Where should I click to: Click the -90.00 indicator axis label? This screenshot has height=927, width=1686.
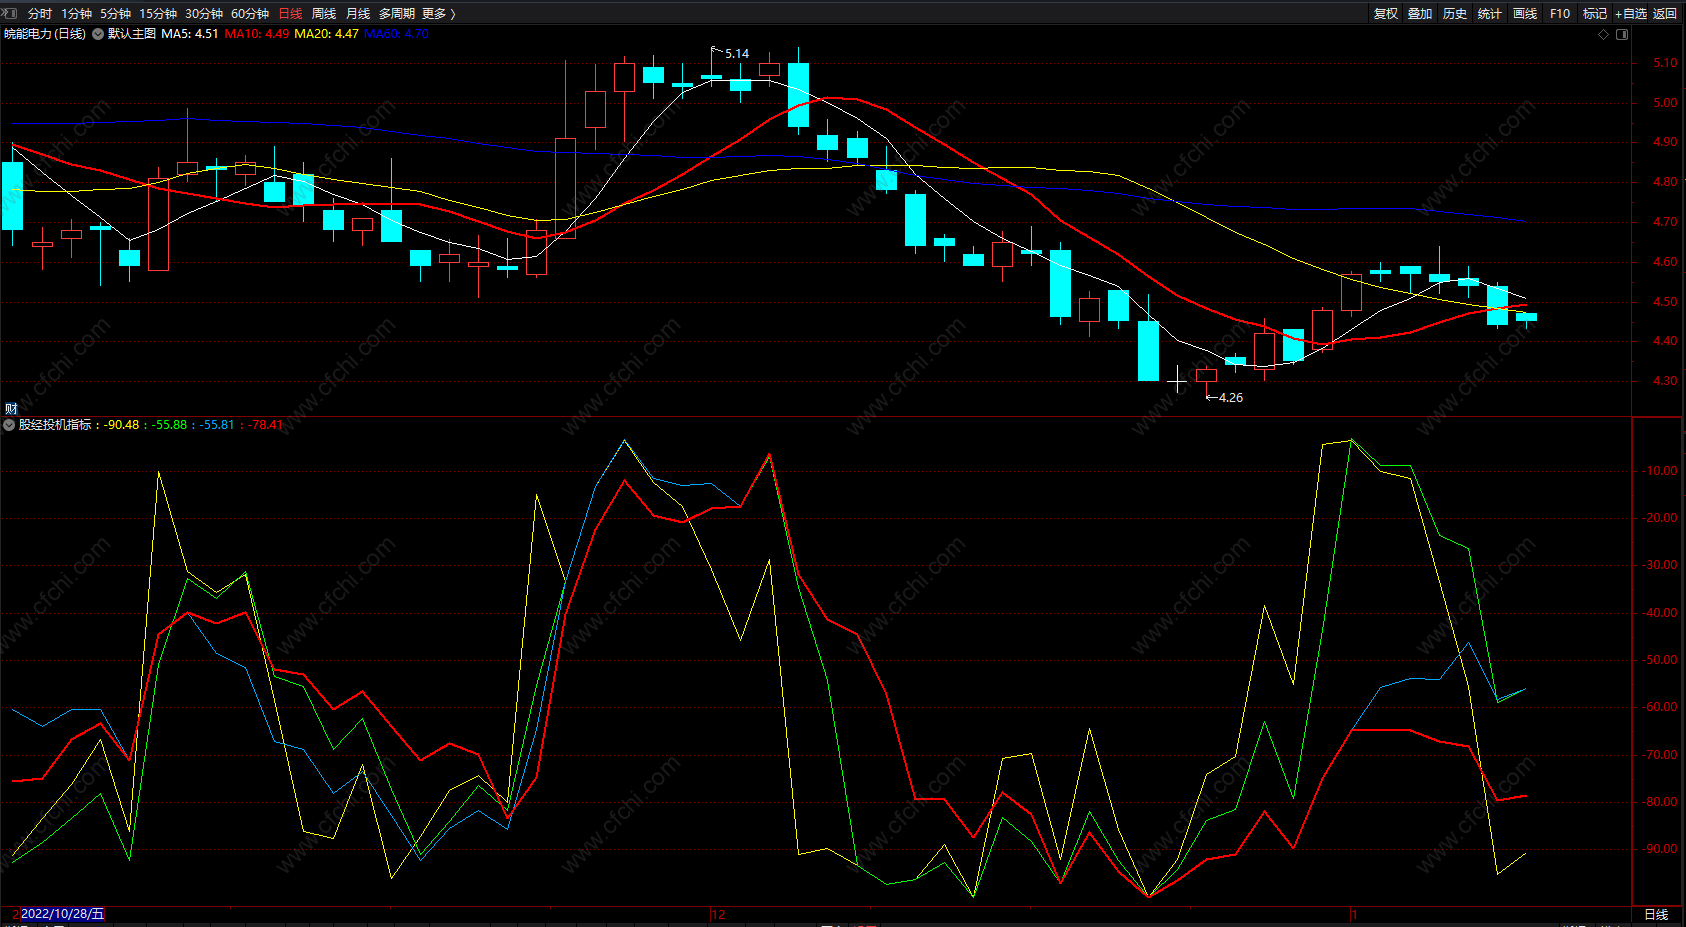coord(1661,849)
